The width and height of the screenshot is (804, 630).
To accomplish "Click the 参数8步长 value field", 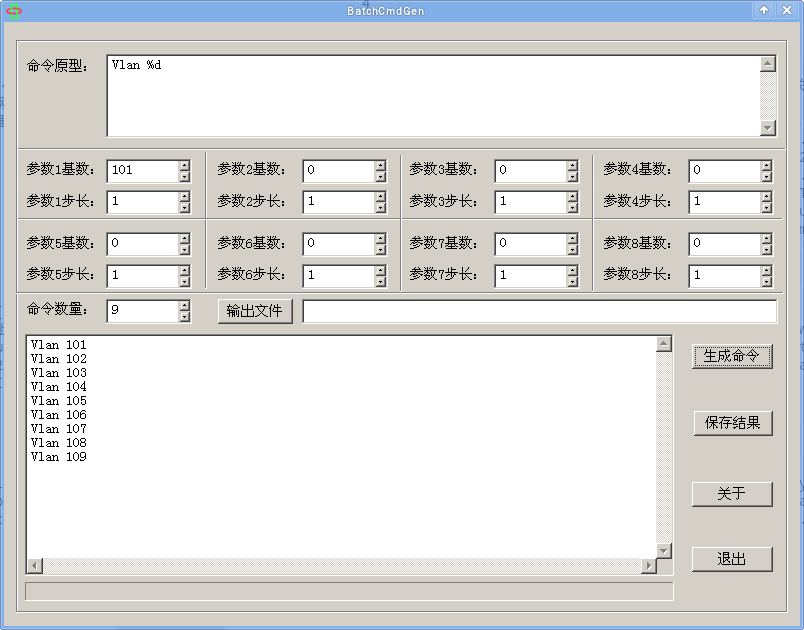I will pyautogui.click(x=725, y=276).
